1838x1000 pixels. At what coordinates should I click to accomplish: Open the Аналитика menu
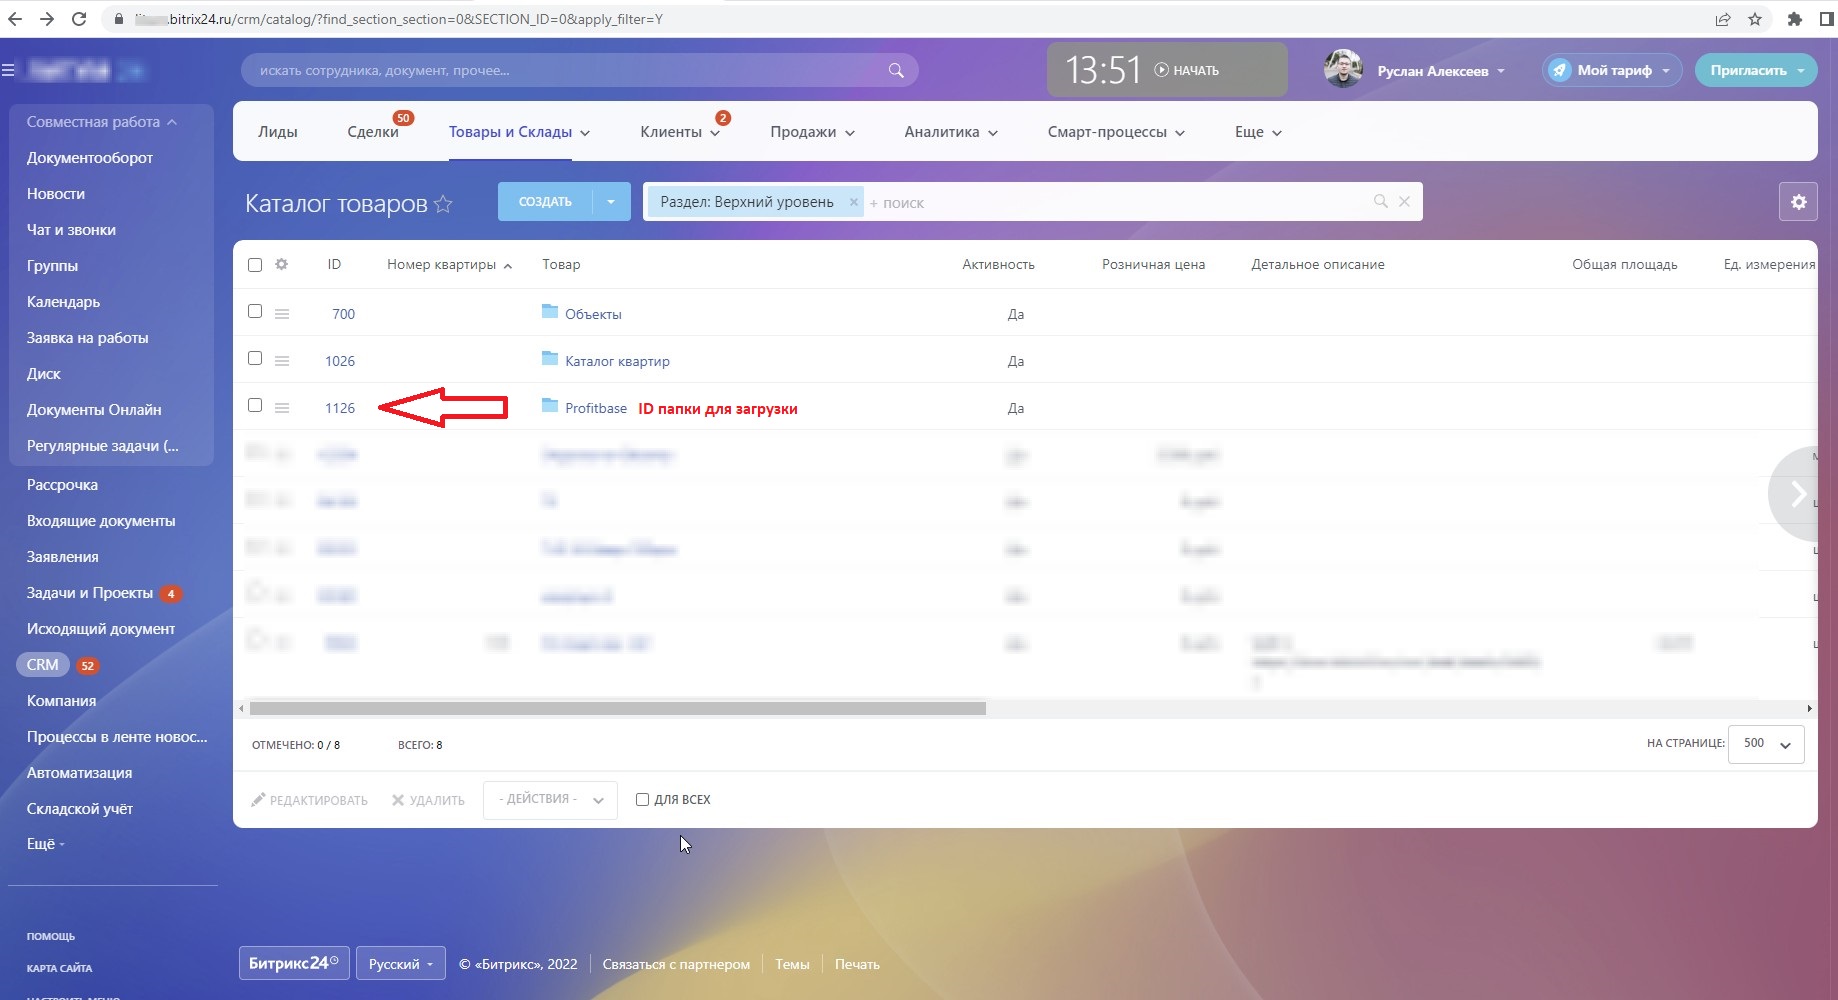[950, 132]
